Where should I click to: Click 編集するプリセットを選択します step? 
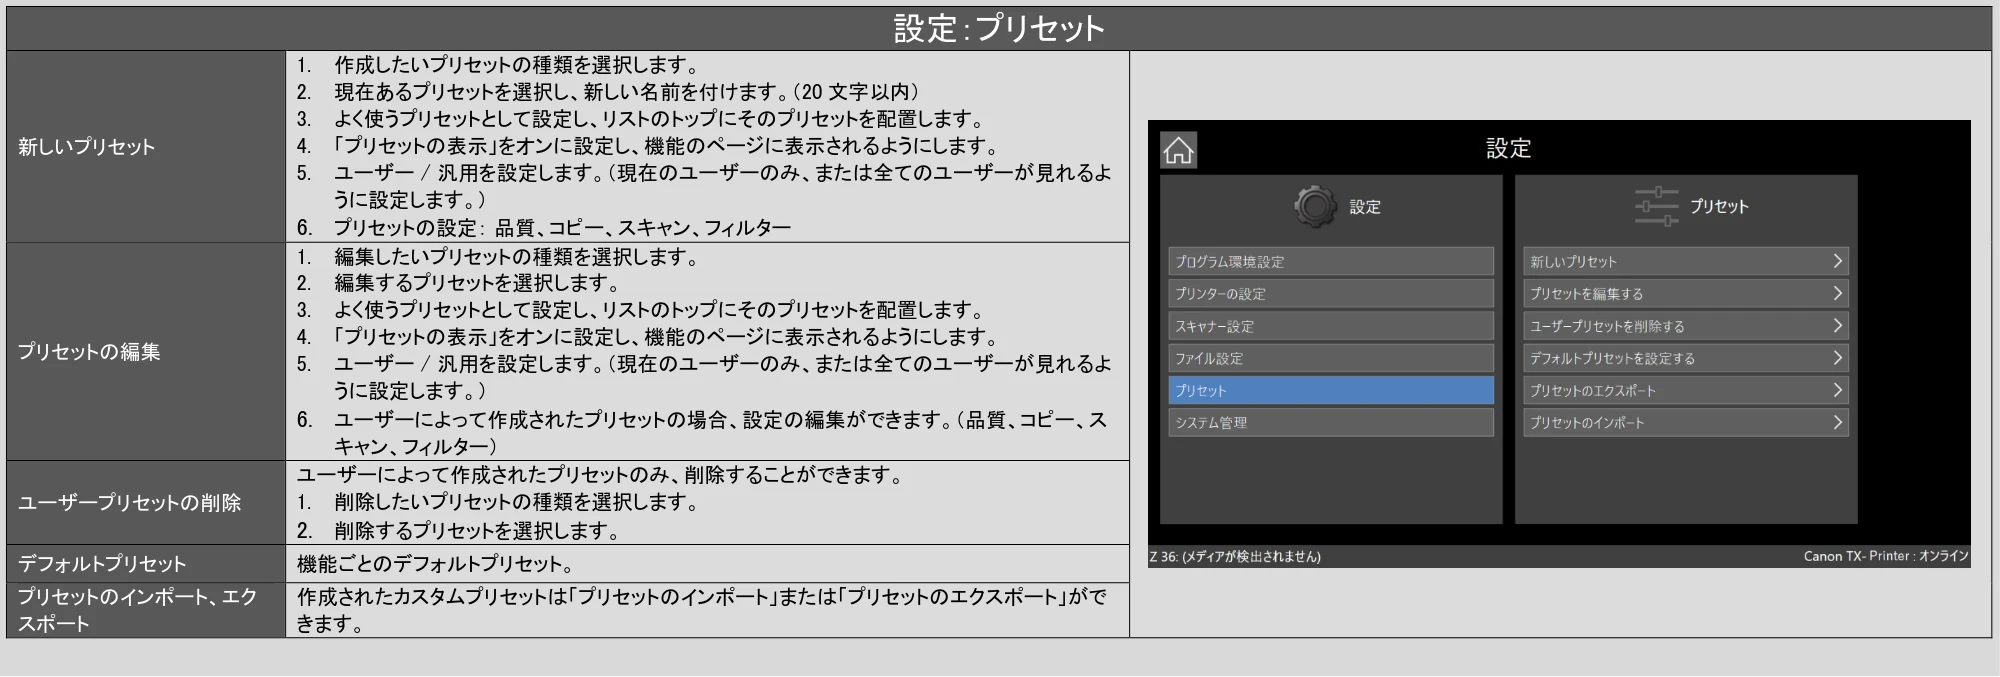click(477, 283)
